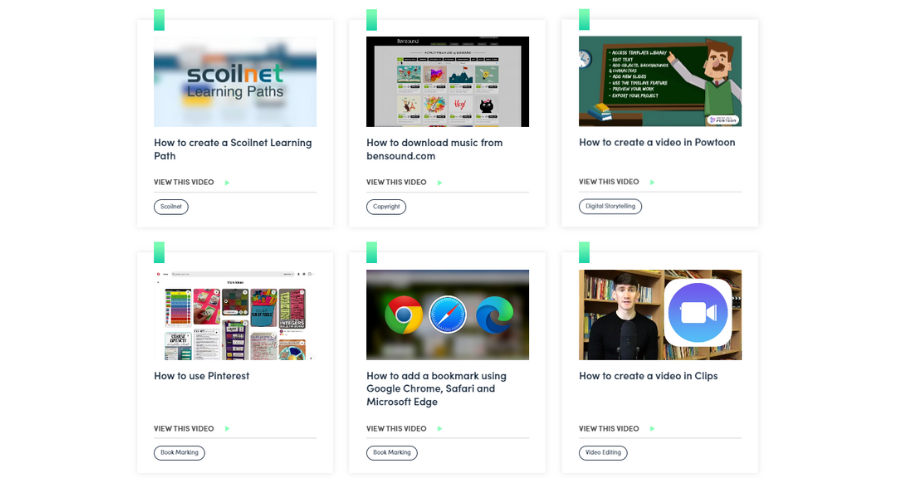Image resolution: width=911 pixels, height=483 pixels.
Task: Open the Scoilnet Learning Paths thumbnail
Action: point(235,82)
